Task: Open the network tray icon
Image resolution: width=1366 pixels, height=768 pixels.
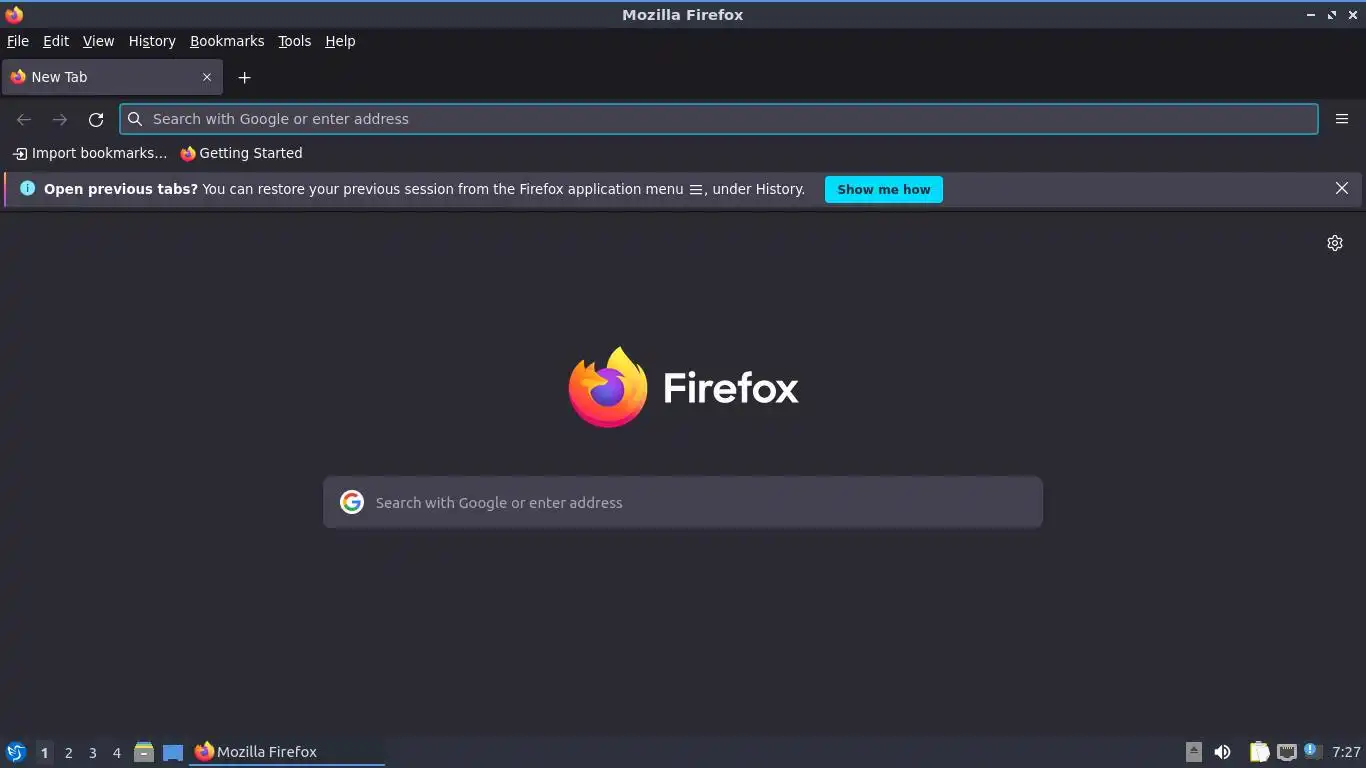Action: (1287, 752)
